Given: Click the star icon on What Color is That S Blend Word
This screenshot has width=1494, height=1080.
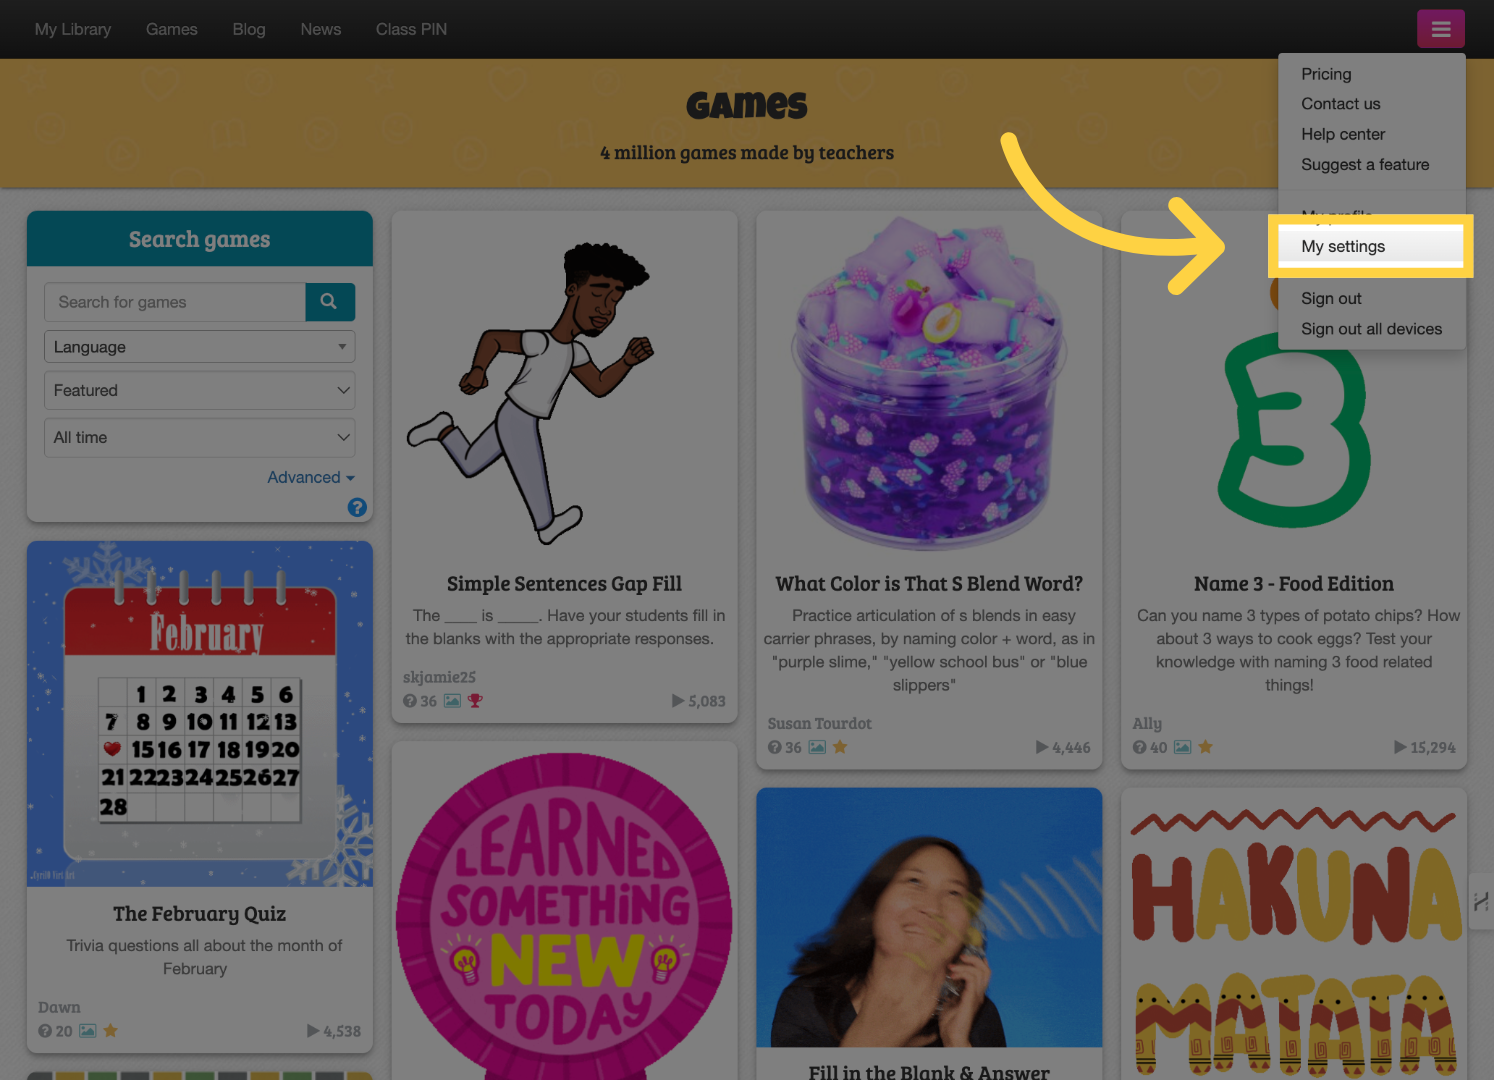Looking at the screenshot, I should (x=840, y=747).
